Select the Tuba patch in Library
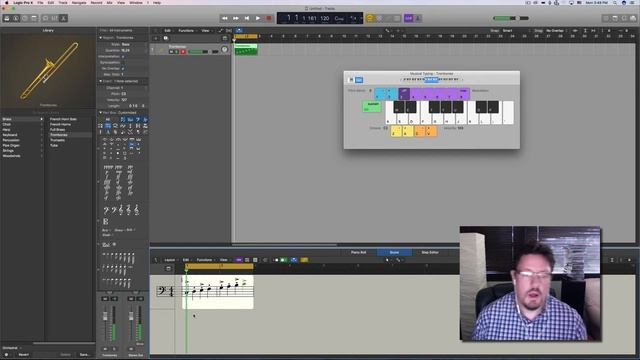 (x=54, y=145)
